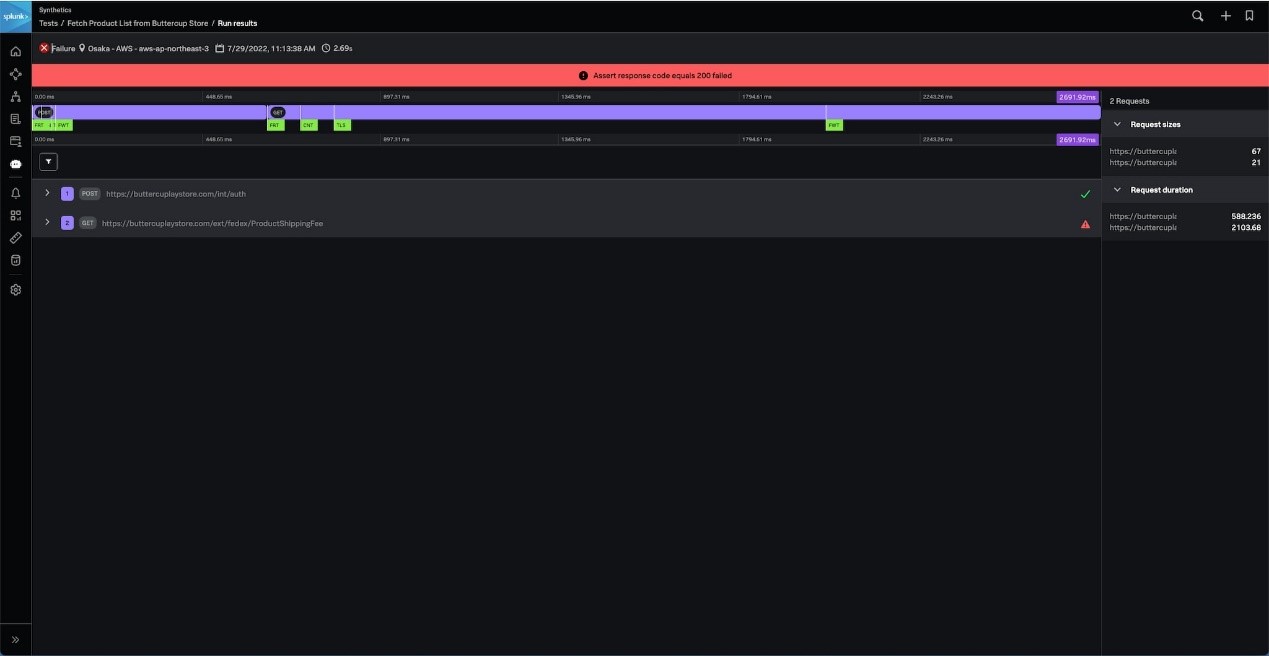Image resolution: width=1269 pixels, height=656 pixels.
Task: Click the Splunk logo
Action: coord(15,16)
